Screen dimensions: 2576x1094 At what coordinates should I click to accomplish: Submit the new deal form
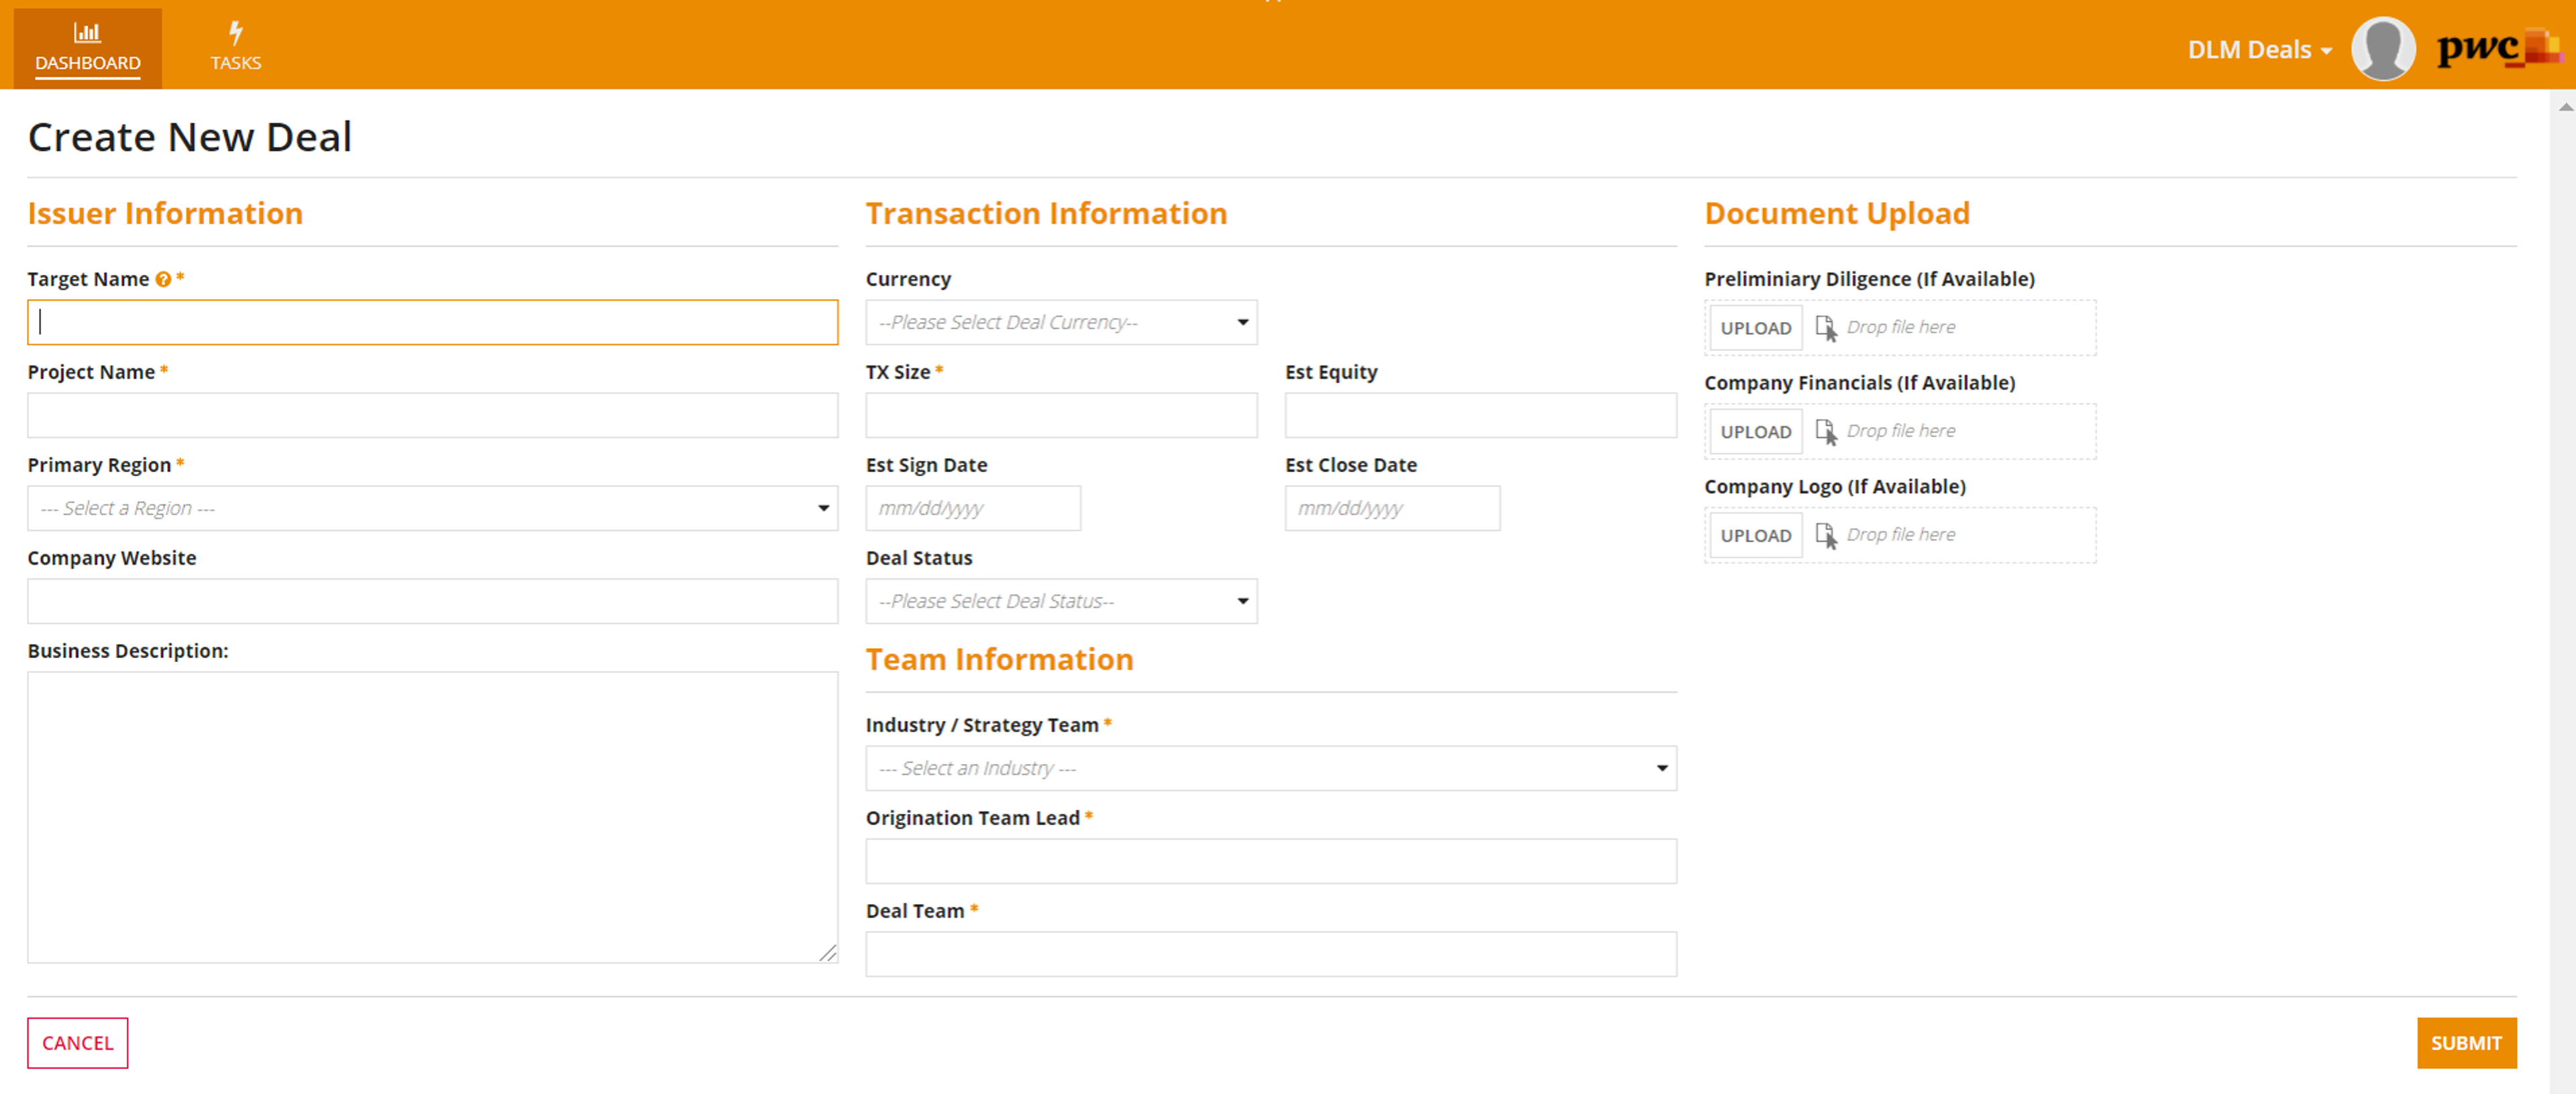(2466, 1043)
